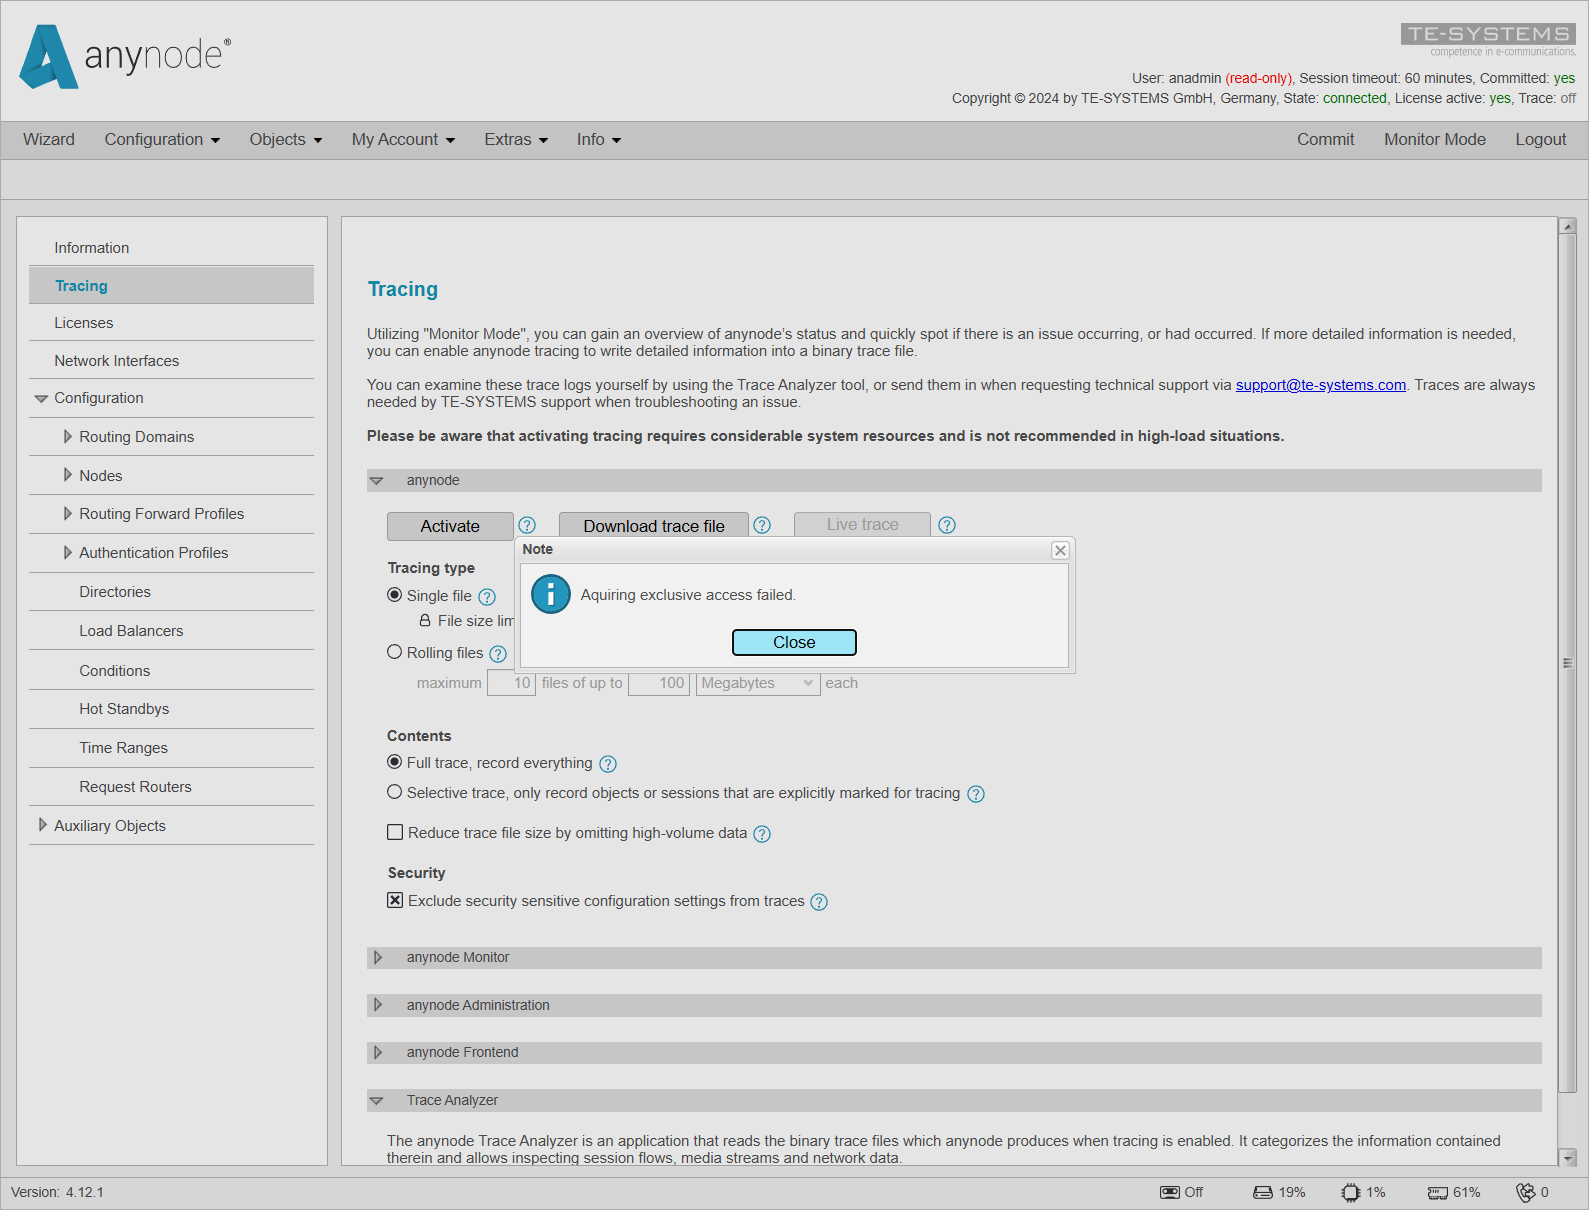1589x1210 pixels.
Task: Open help for Selective trace option
Action: pyautogui.click(x=976, y=794)
